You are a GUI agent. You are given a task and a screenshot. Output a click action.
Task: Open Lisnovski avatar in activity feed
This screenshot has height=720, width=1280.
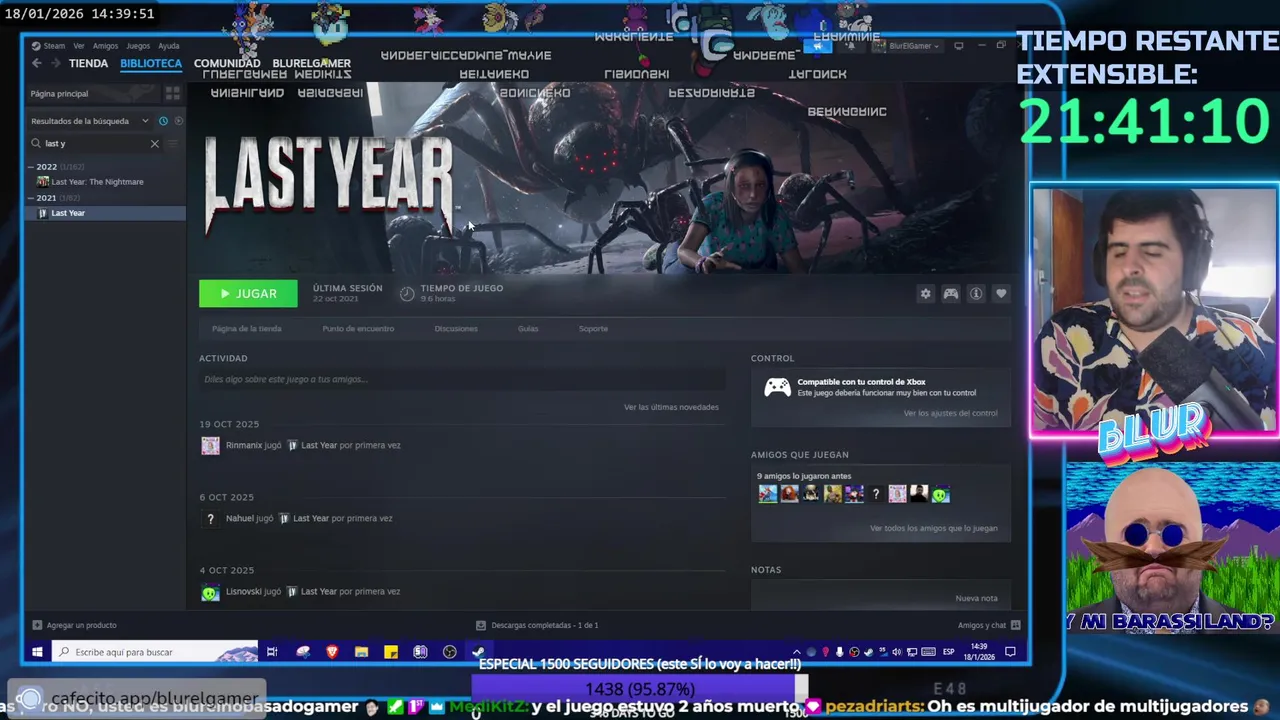(210, 592)
